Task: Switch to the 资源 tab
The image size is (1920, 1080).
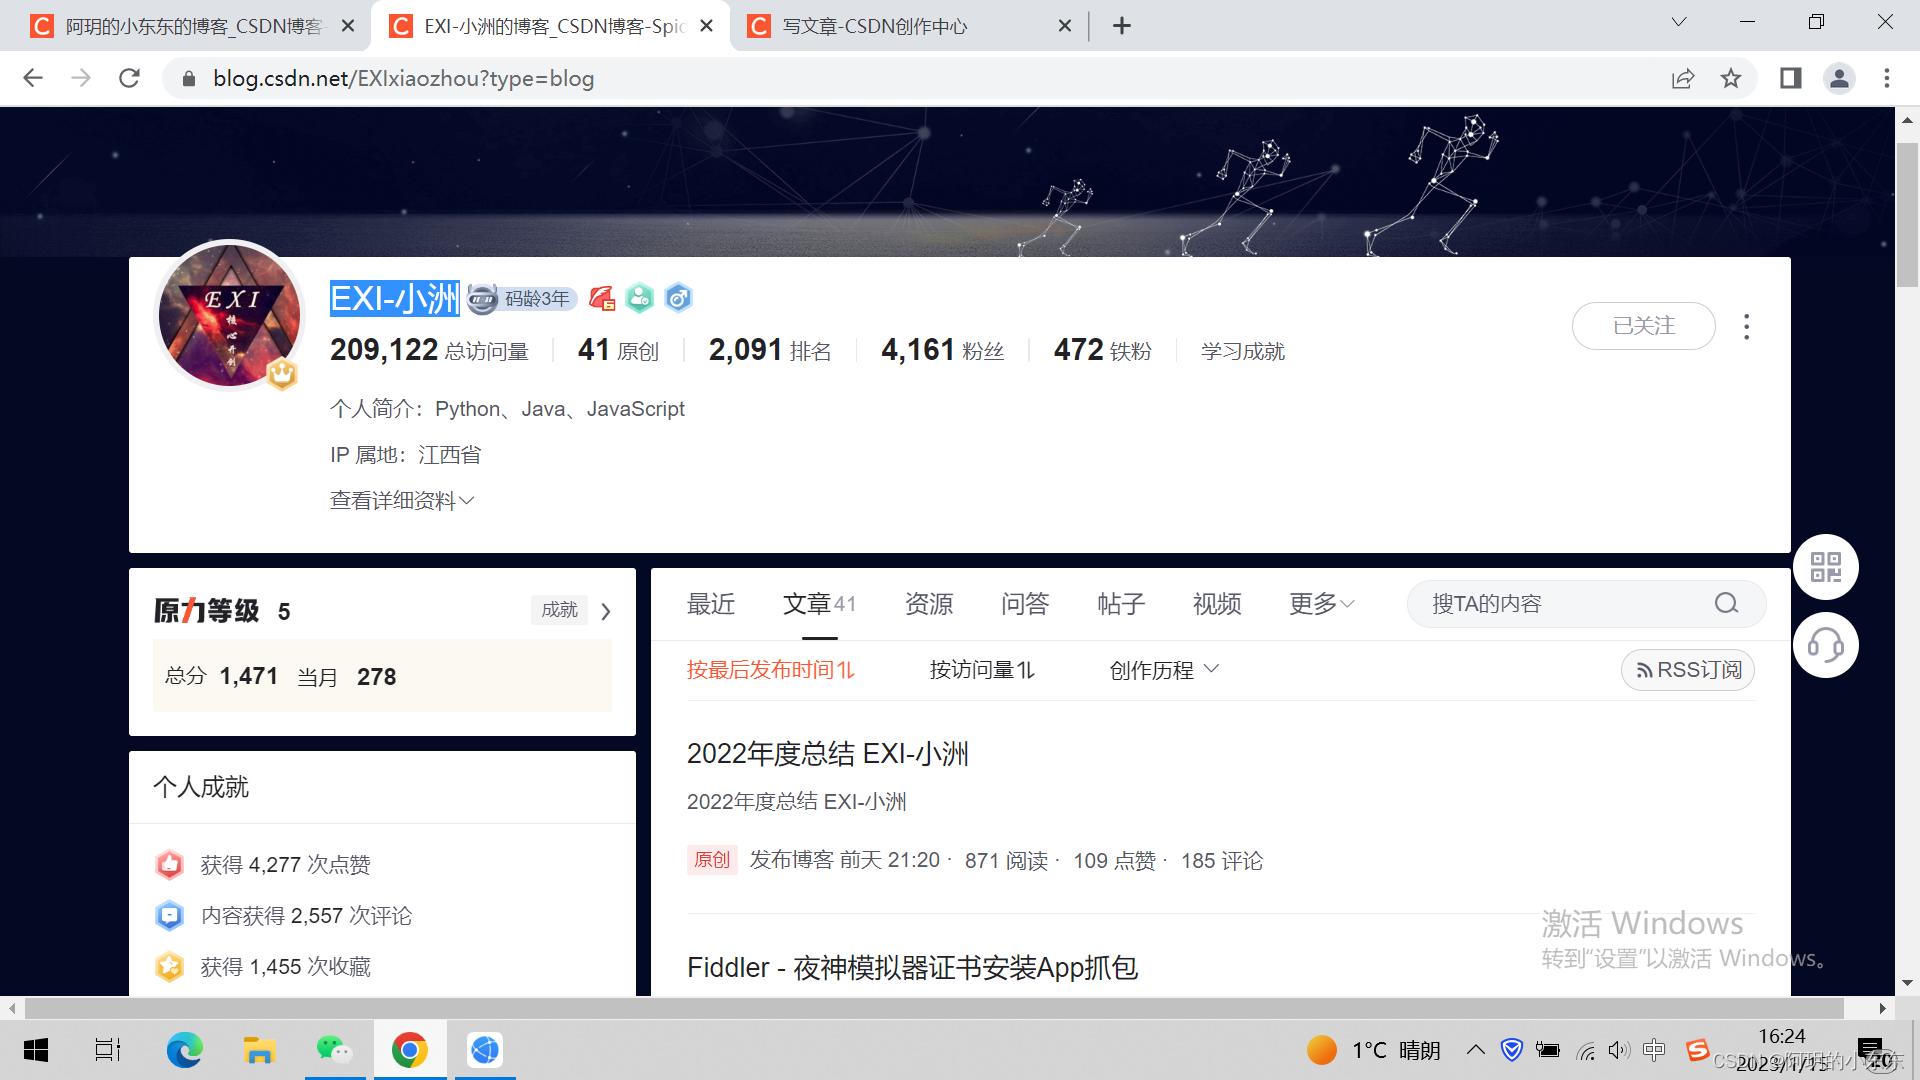Action: (x=928, y=603)
